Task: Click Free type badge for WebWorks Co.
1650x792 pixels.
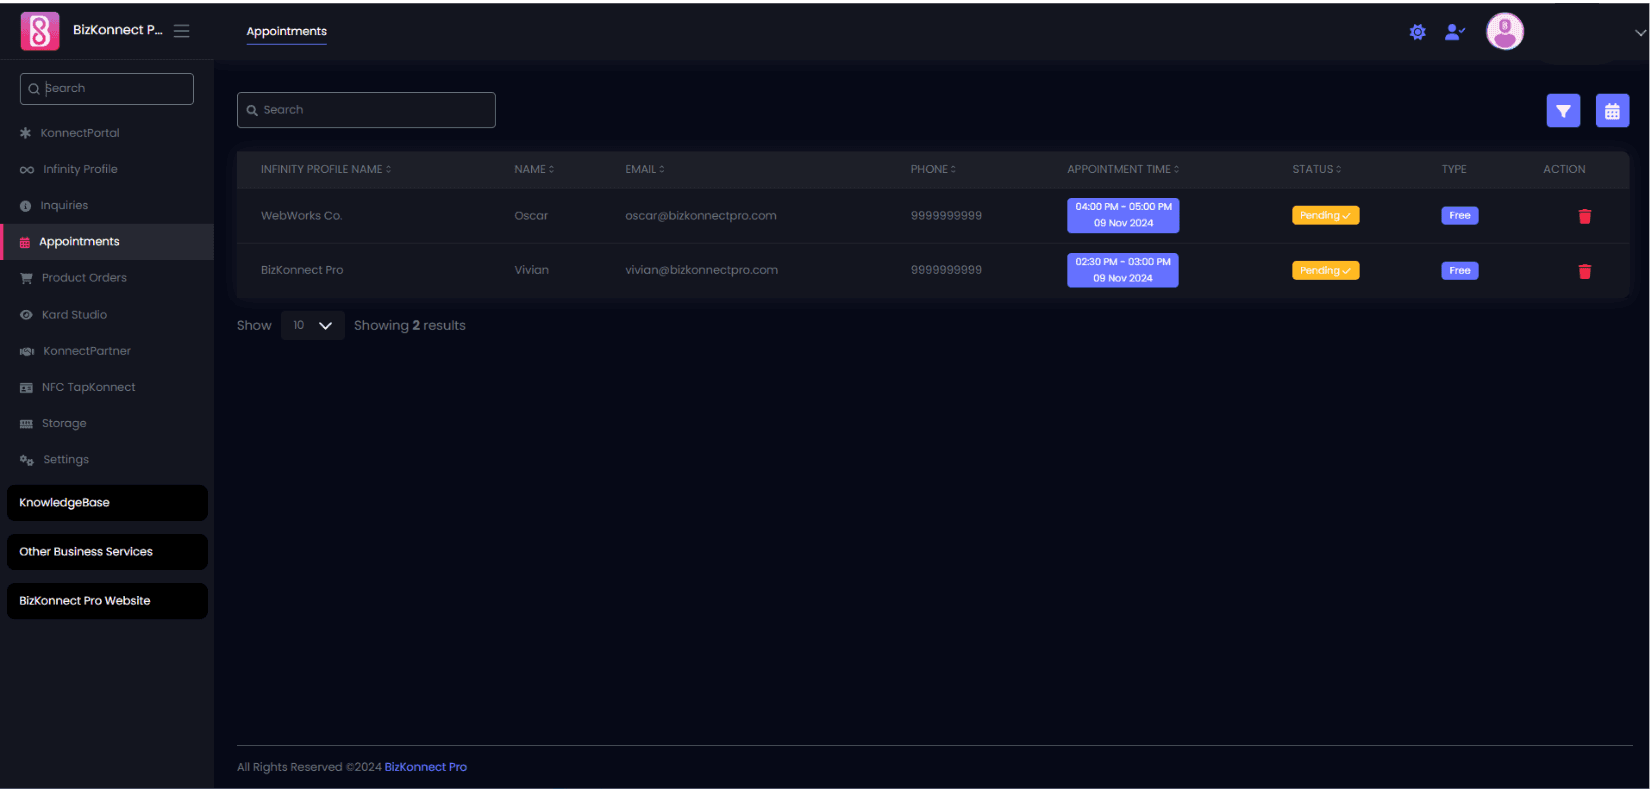Action: [1459, 216]
